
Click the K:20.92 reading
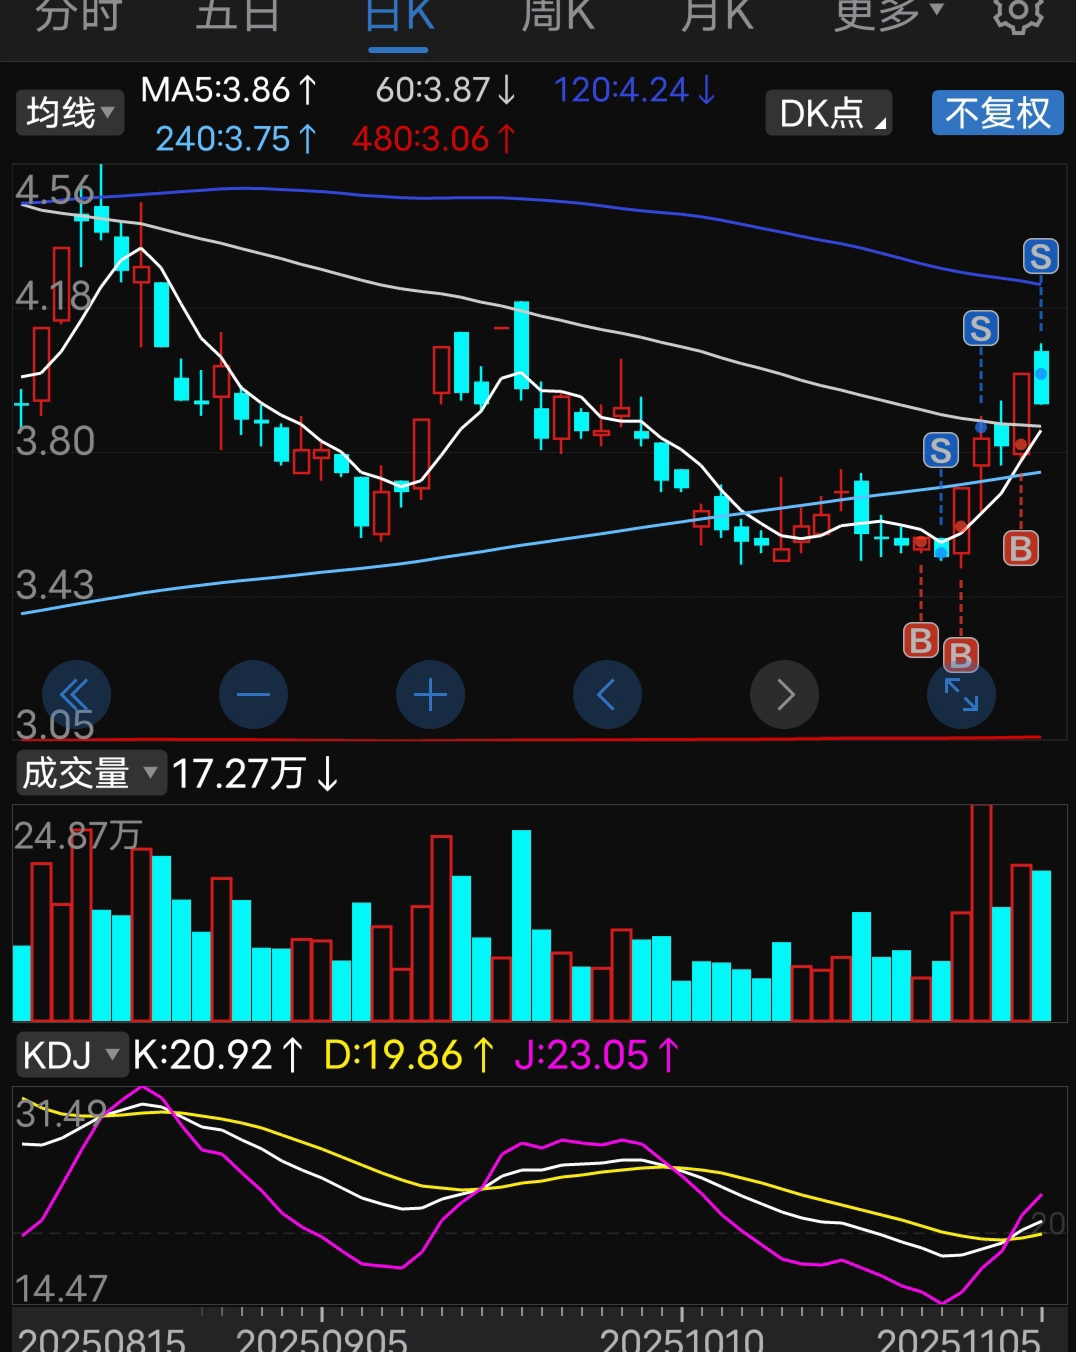pos(218,1055)
